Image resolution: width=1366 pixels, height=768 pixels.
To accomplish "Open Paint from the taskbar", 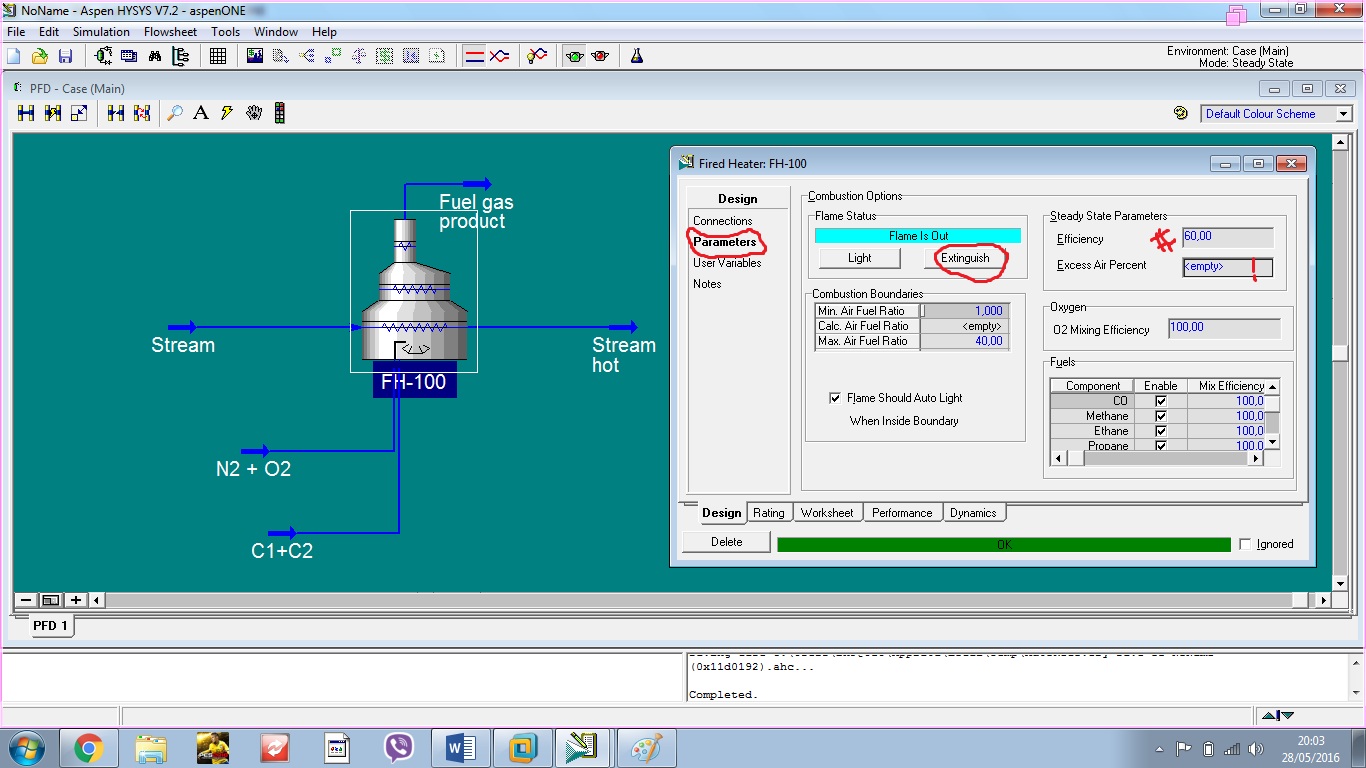I will (x=647, y=747).
